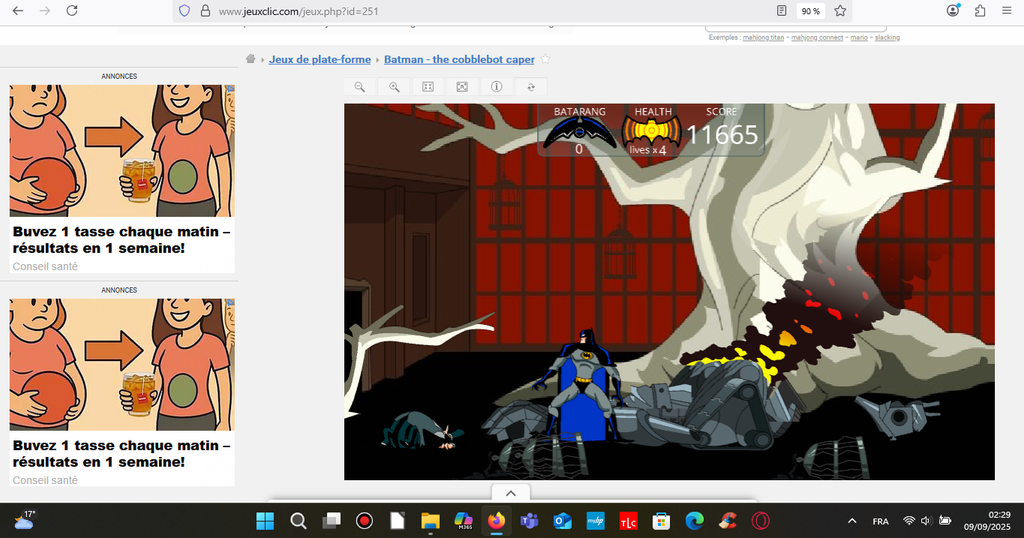Reload the game using the refresh arrows icon
The height and width of the screenshot is (538, 1024).
(531, 87)
